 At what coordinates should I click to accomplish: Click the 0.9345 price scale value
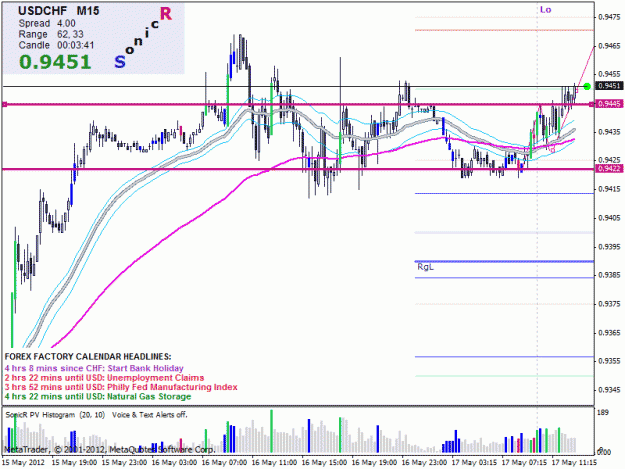tap(610, 389)
